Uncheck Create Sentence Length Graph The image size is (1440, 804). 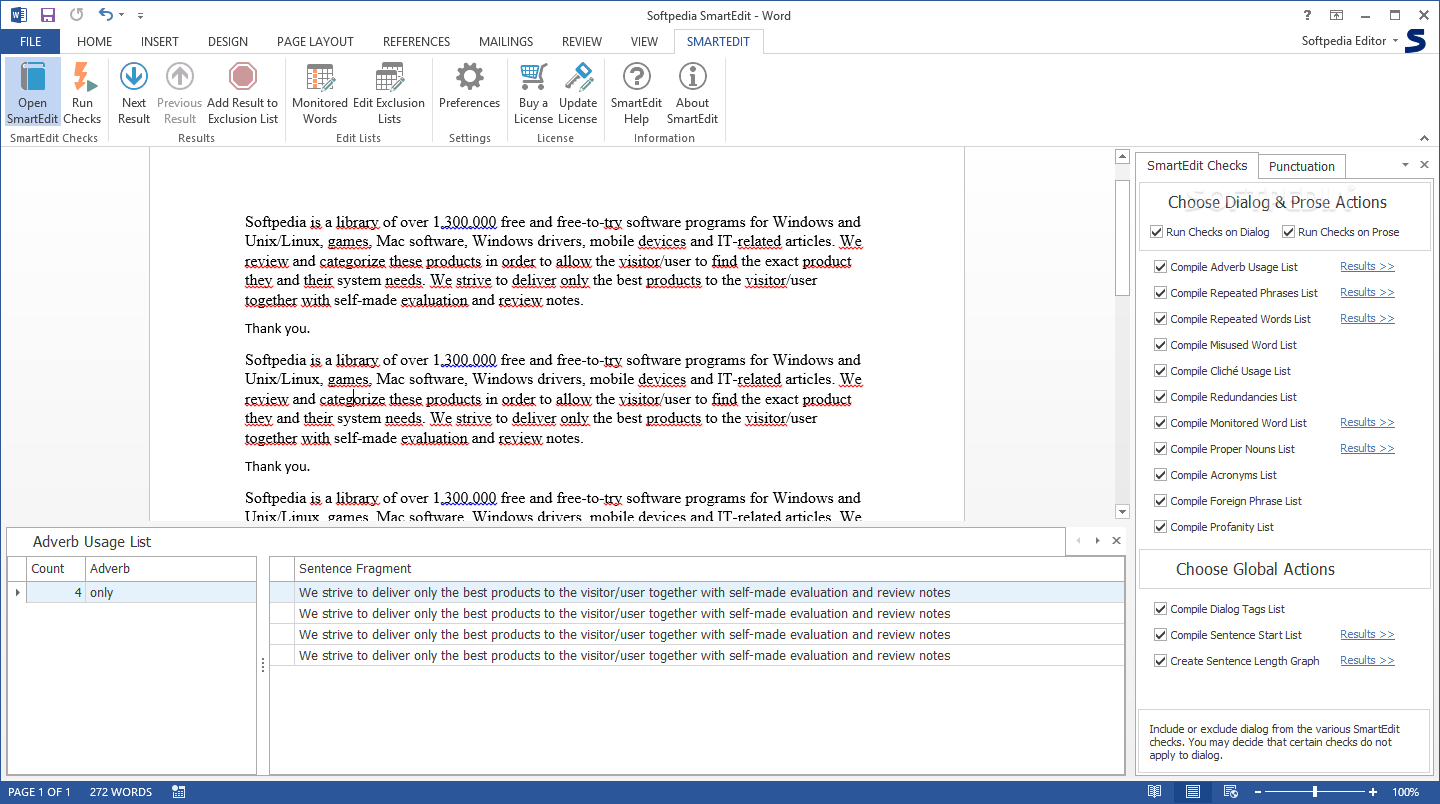(x=1160, y=661)
